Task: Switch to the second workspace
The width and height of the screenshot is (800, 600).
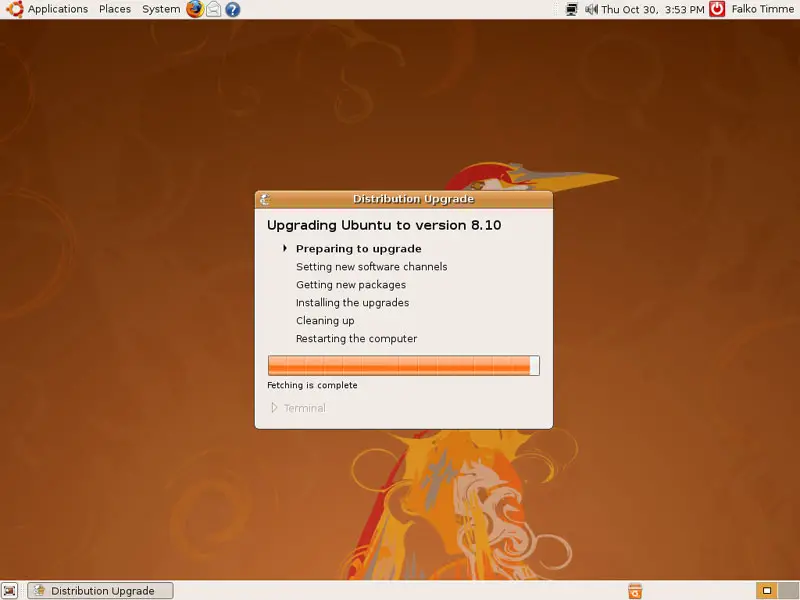Action: [x=786, y=590]
